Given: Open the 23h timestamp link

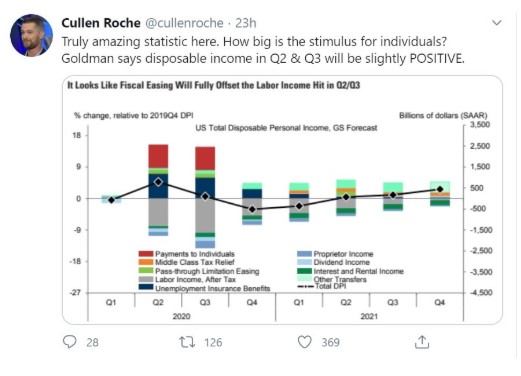Looking at the screenshot, I should (x=246, y=23).
